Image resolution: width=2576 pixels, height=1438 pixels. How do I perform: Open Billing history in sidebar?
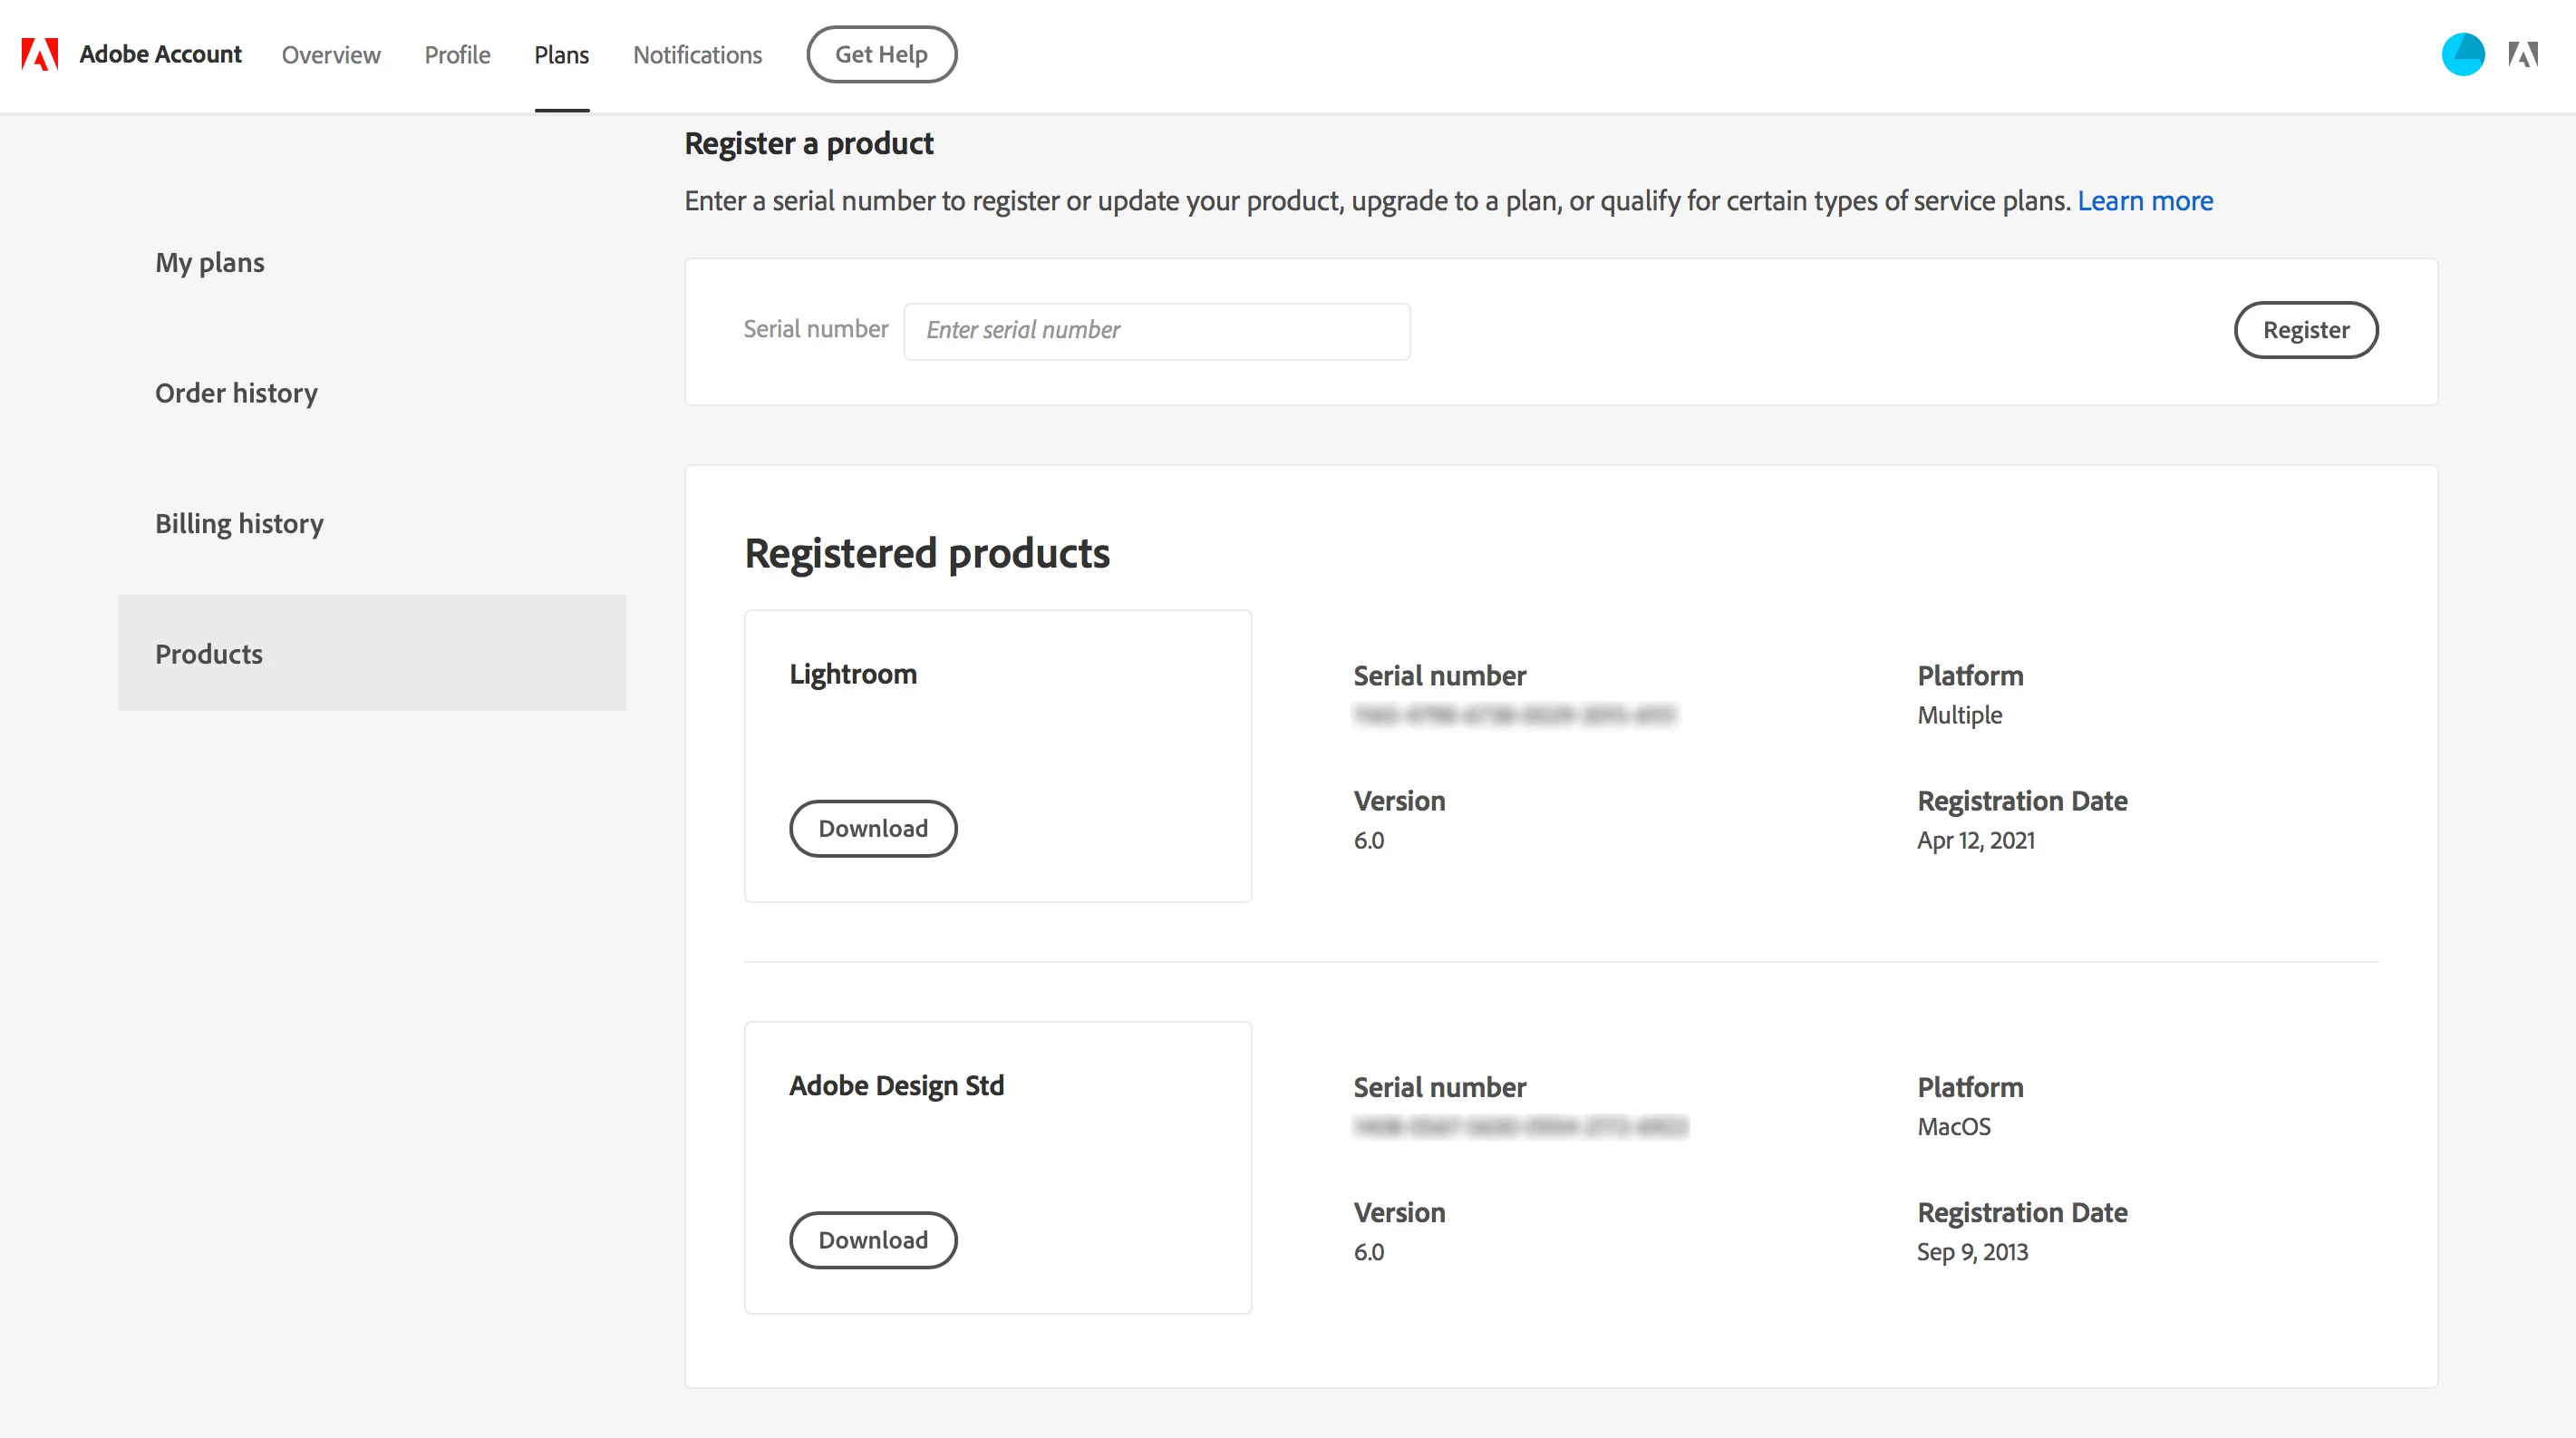[239, 523]
